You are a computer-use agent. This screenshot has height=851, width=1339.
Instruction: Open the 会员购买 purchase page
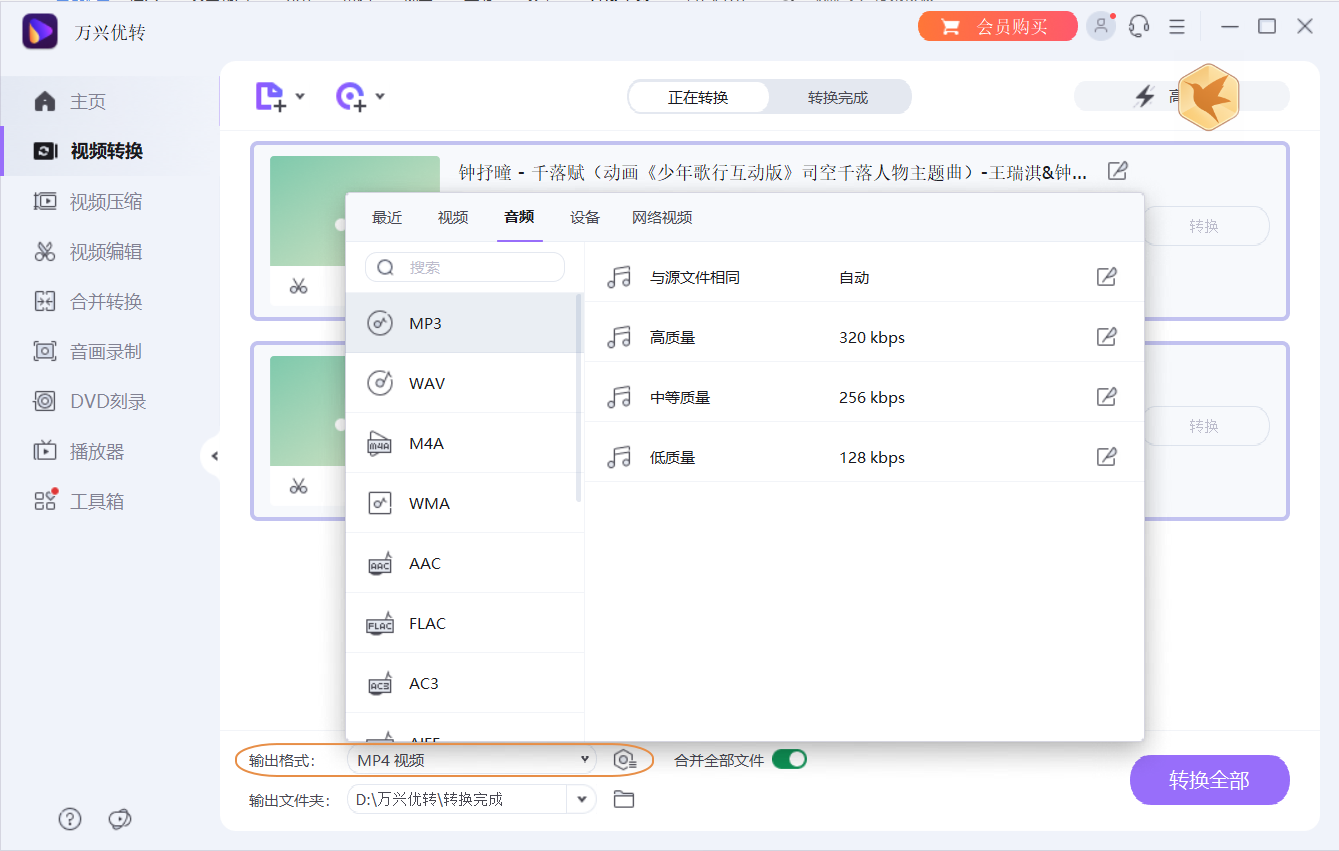coord(997,26)
